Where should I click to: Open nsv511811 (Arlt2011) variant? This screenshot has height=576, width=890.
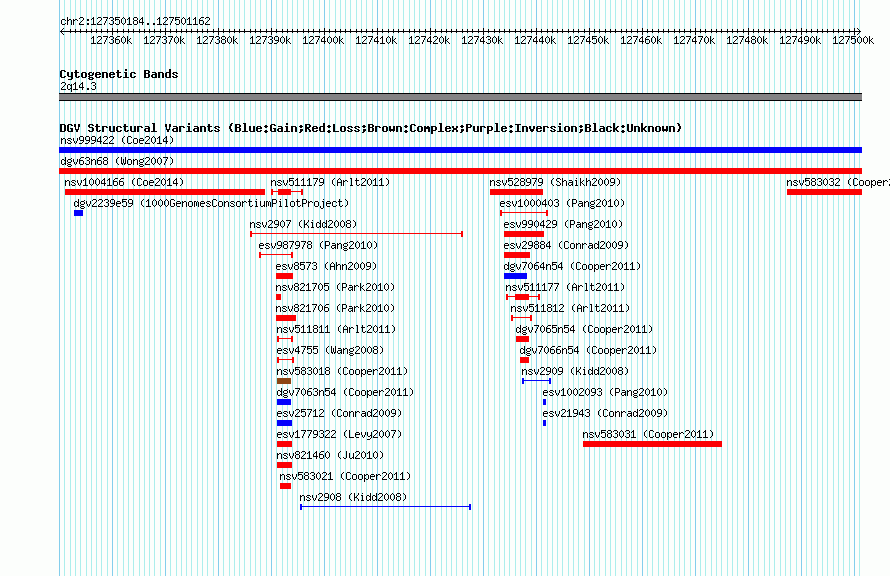(336, 329)
